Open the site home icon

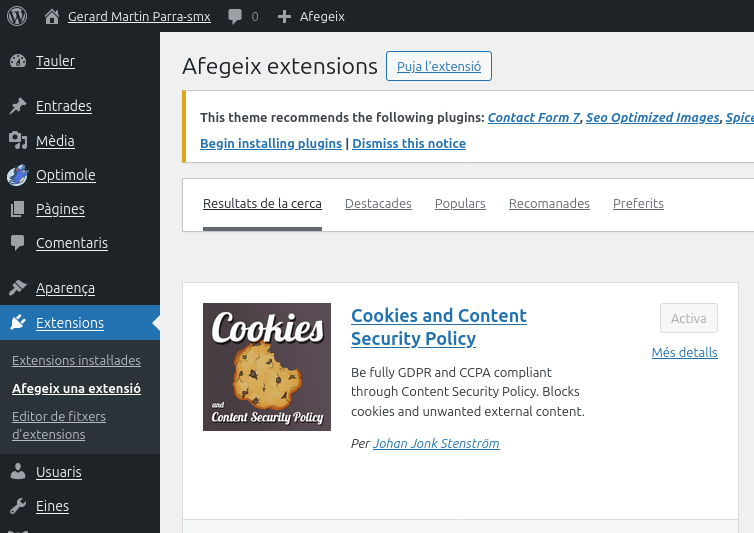pos(52,16)
